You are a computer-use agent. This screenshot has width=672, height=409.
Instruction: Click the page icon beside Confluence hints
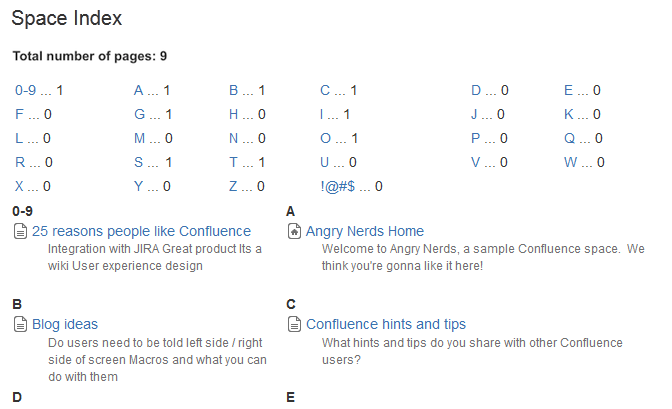tap(294, 324)
